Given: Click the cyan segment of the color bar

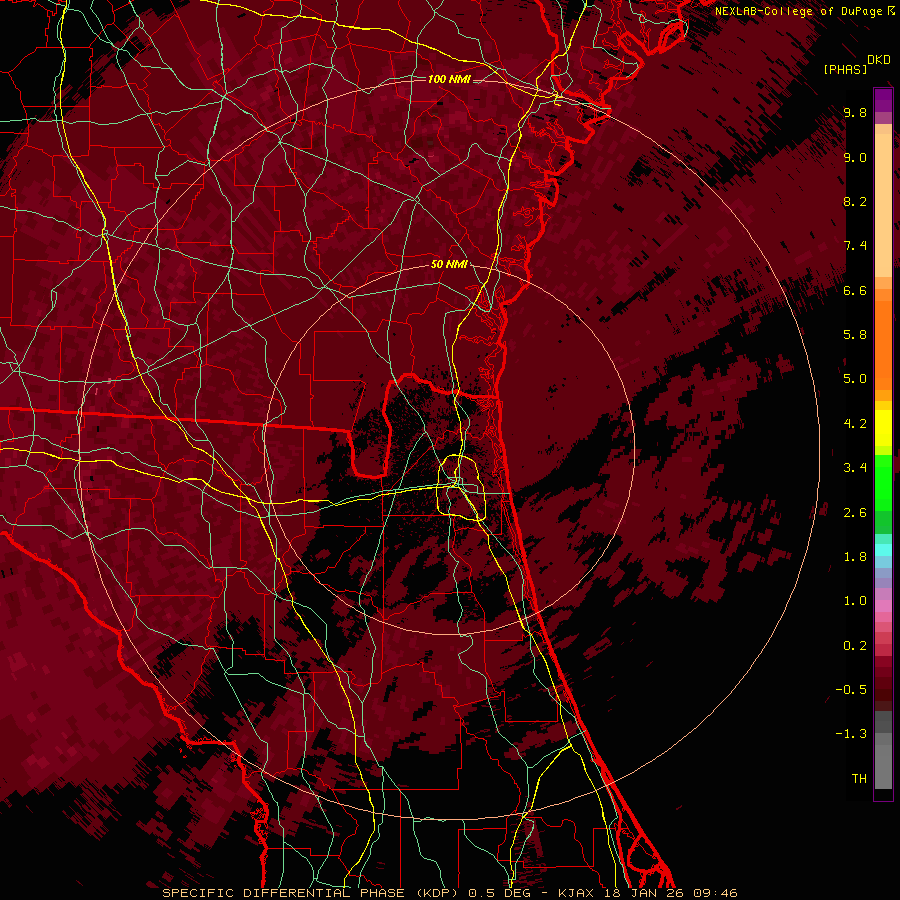Looking at the screenshot, I should pyautogui.click(x=883, y=549).
